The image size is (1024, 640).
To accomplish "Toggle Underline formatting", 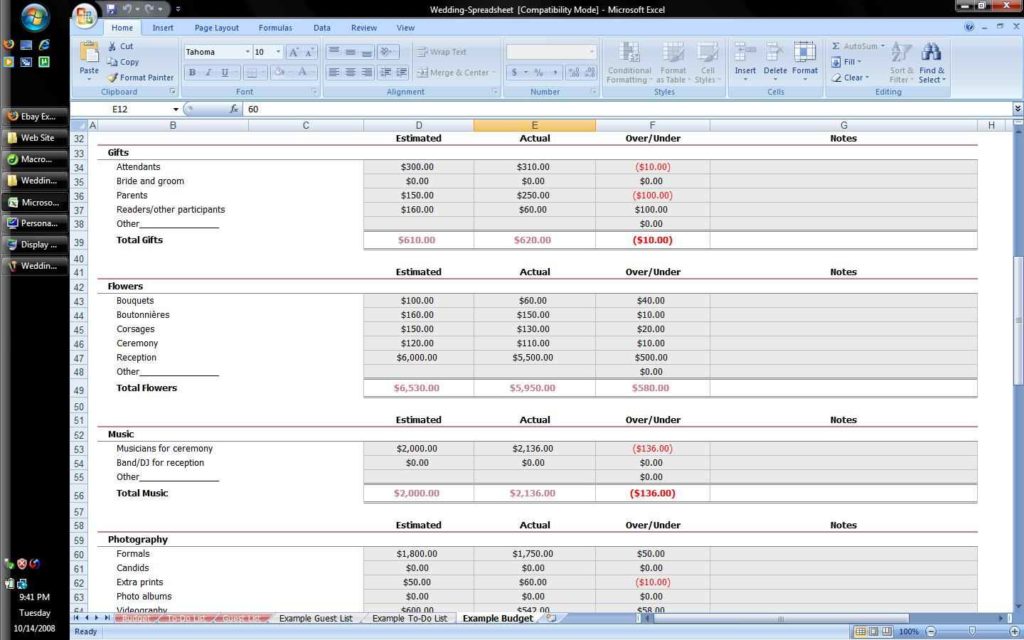I will (225, 72).
